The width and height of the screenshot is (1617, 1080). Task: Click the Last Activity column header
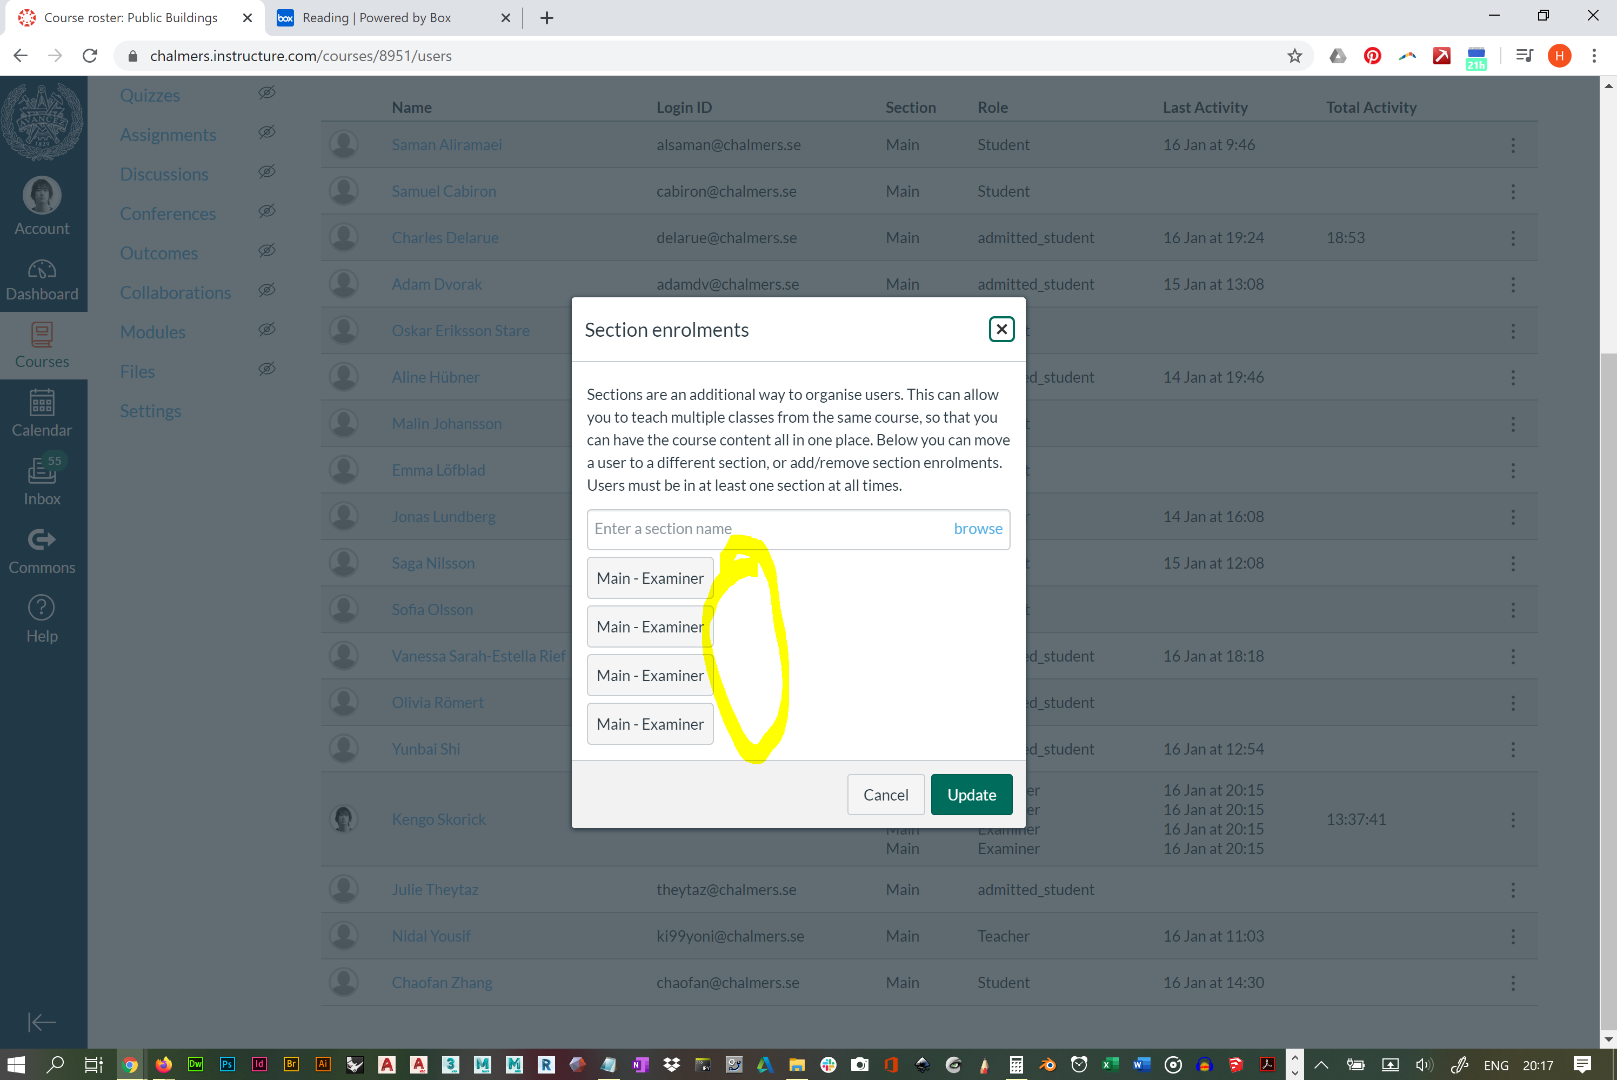(1205, 108)
